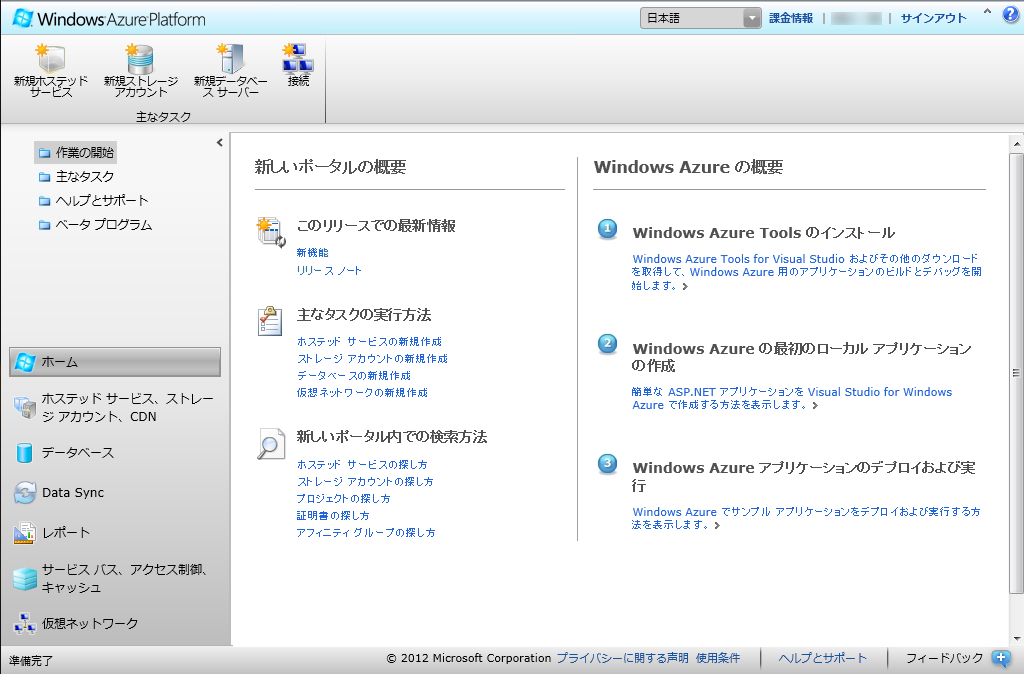Viewport: 1024px width, 674px height.
Task: Open the Windows Azure Tools for Visual Studio download link
Action: click(806, 272)
